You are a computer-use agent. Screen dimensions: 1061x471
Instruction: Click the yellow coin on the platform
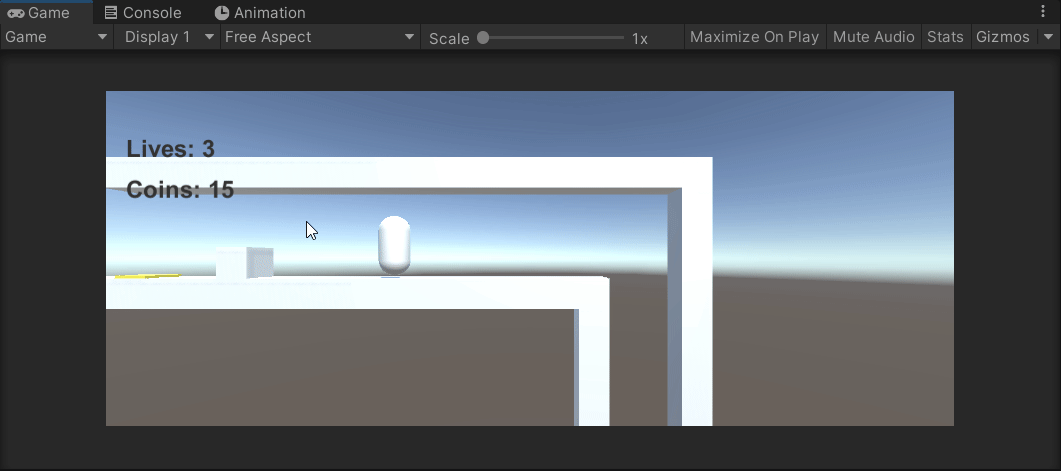click(147, 276)
